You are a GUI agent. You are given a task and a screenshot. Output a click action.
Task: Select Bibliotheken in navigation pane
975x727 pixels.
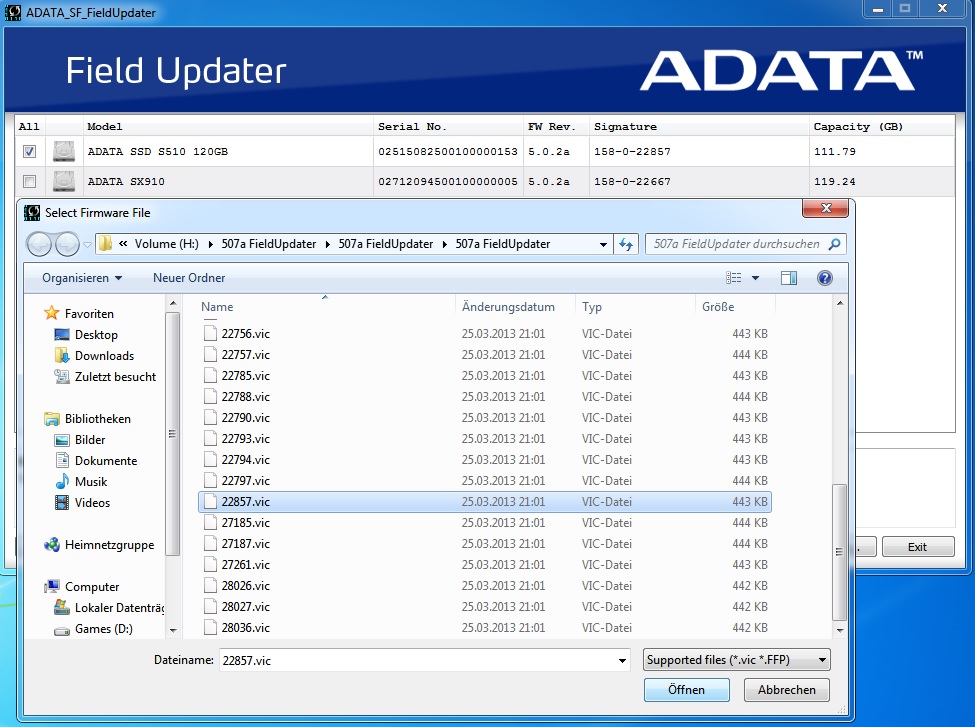point(88,419)
